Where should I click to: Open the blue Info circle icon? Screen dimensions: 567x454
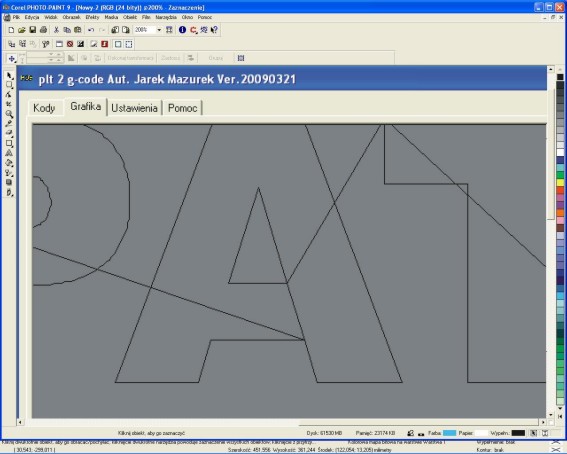point(182,30)
